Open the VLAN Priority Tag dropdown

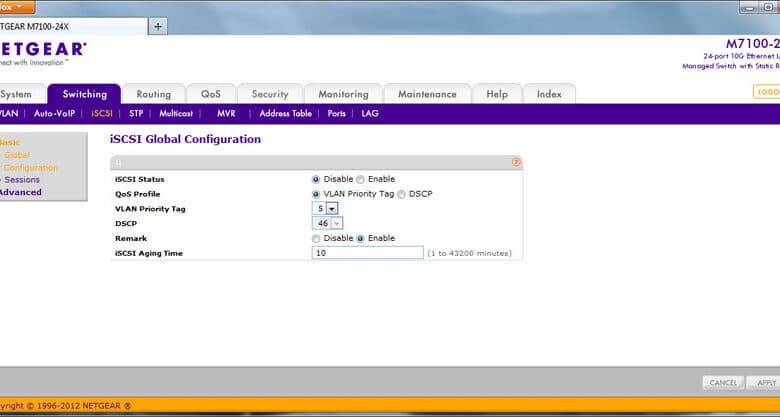325,208
